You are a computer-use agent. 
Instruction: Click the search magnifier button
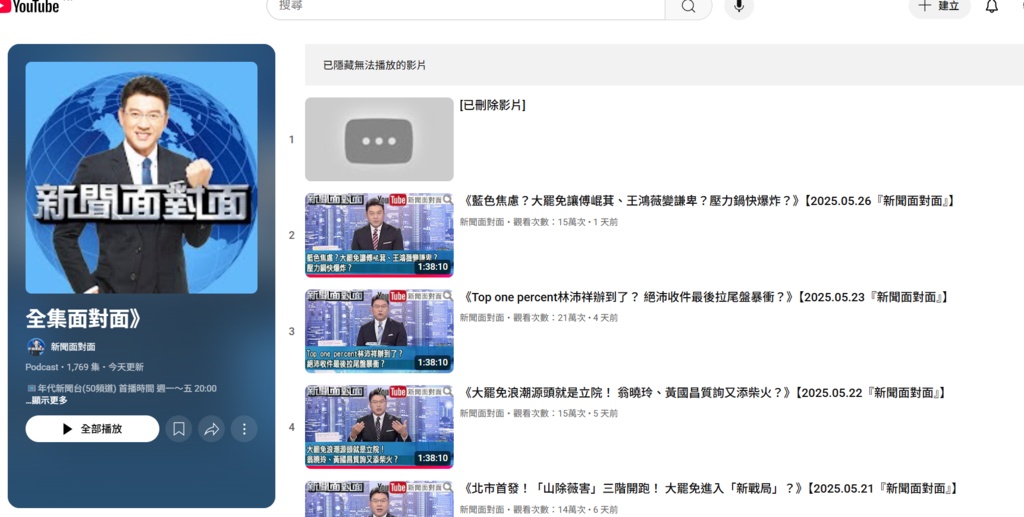pos(688,7)
